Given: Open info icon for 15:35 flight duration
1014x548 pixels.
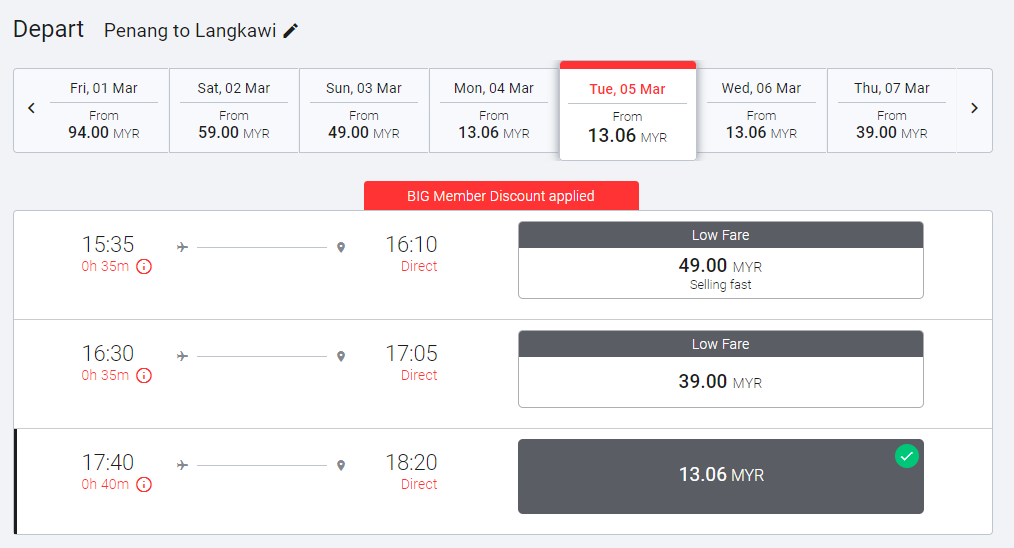Looking at the screenshot, I should (144, 267).
